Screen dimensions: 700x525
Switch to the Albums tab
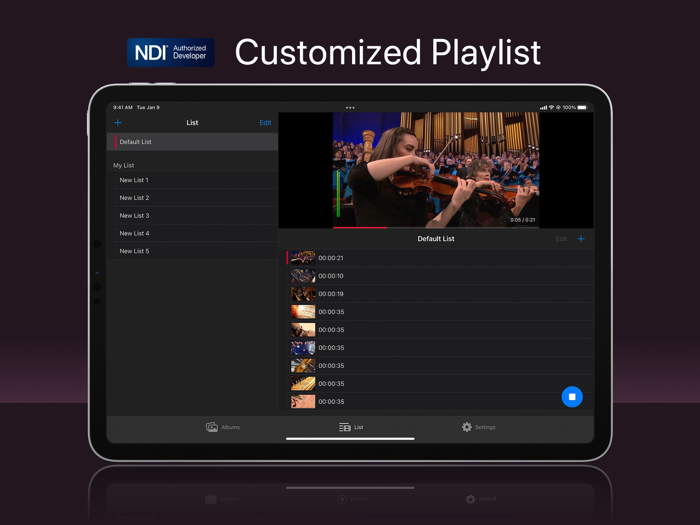[223, 427]
